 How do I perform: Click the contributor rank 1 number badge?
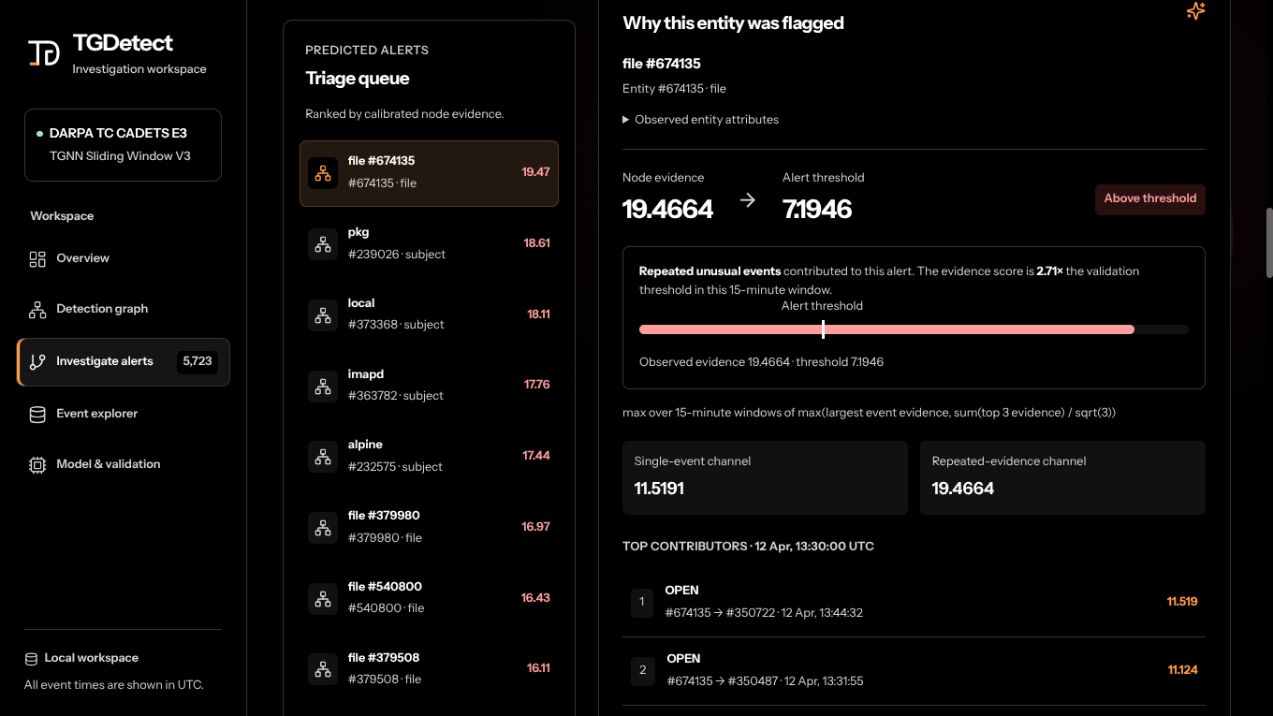click(642, 602)
